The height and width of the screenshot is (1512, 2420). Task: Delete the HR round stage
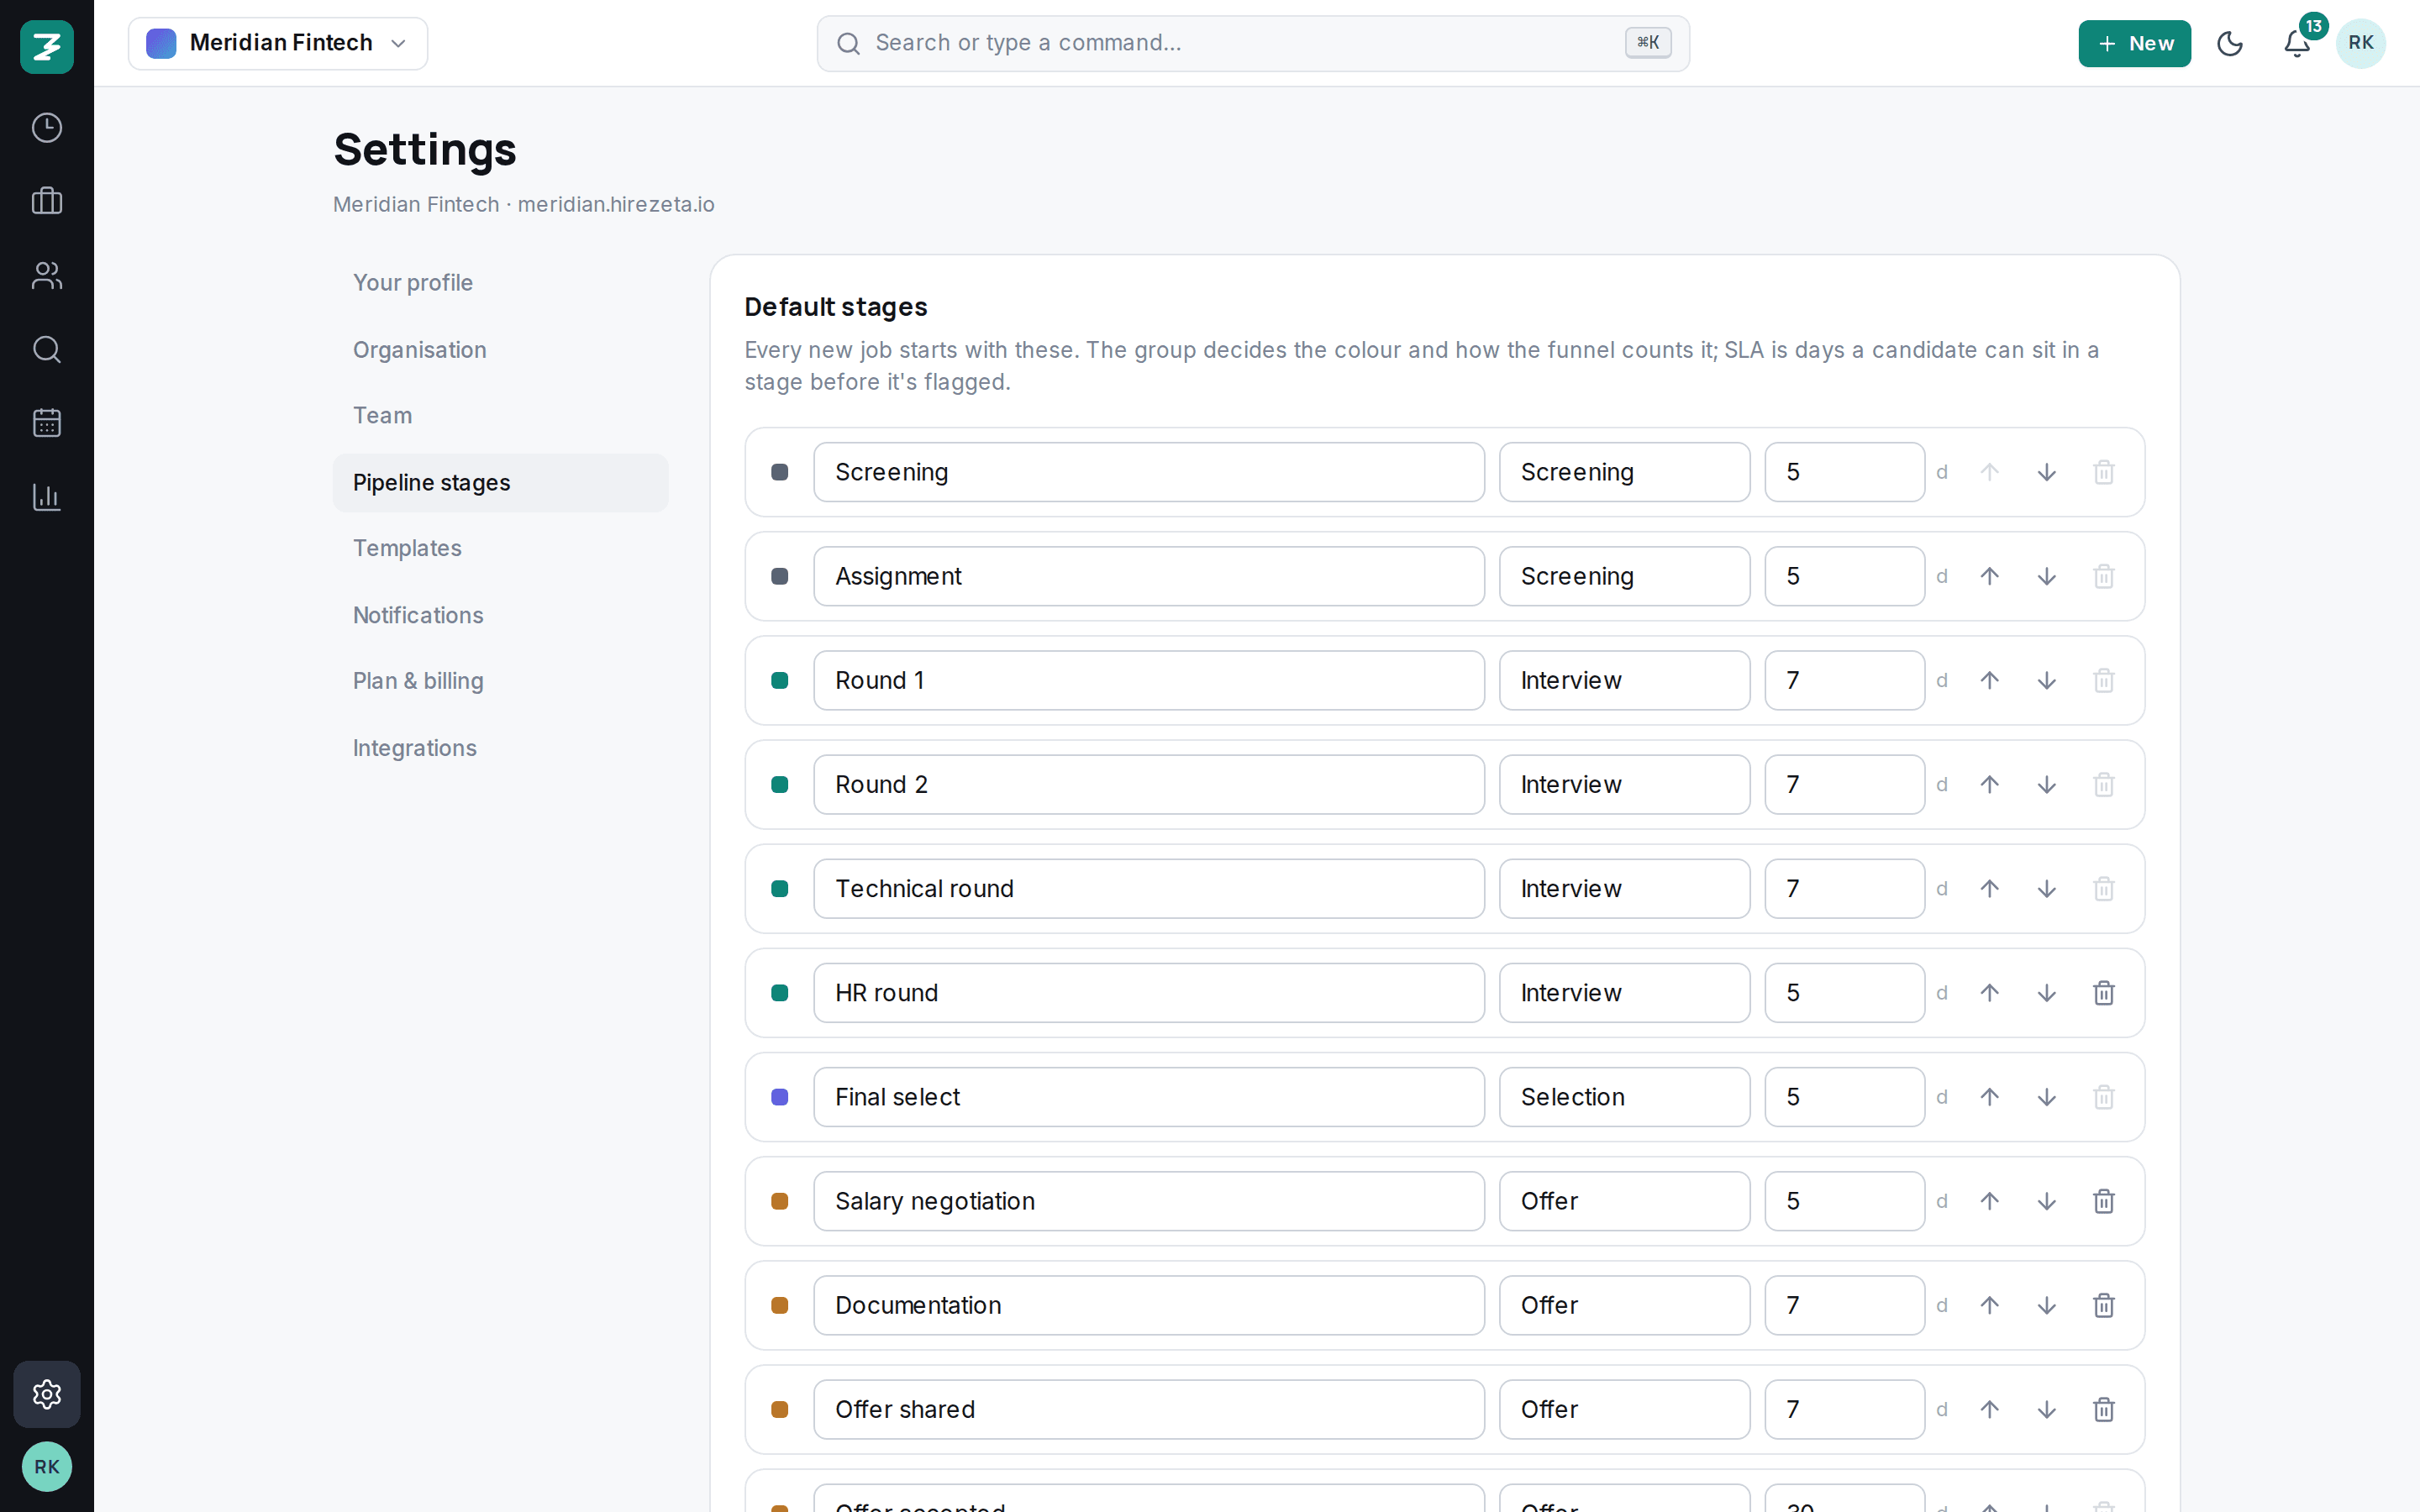point(2104,993)
